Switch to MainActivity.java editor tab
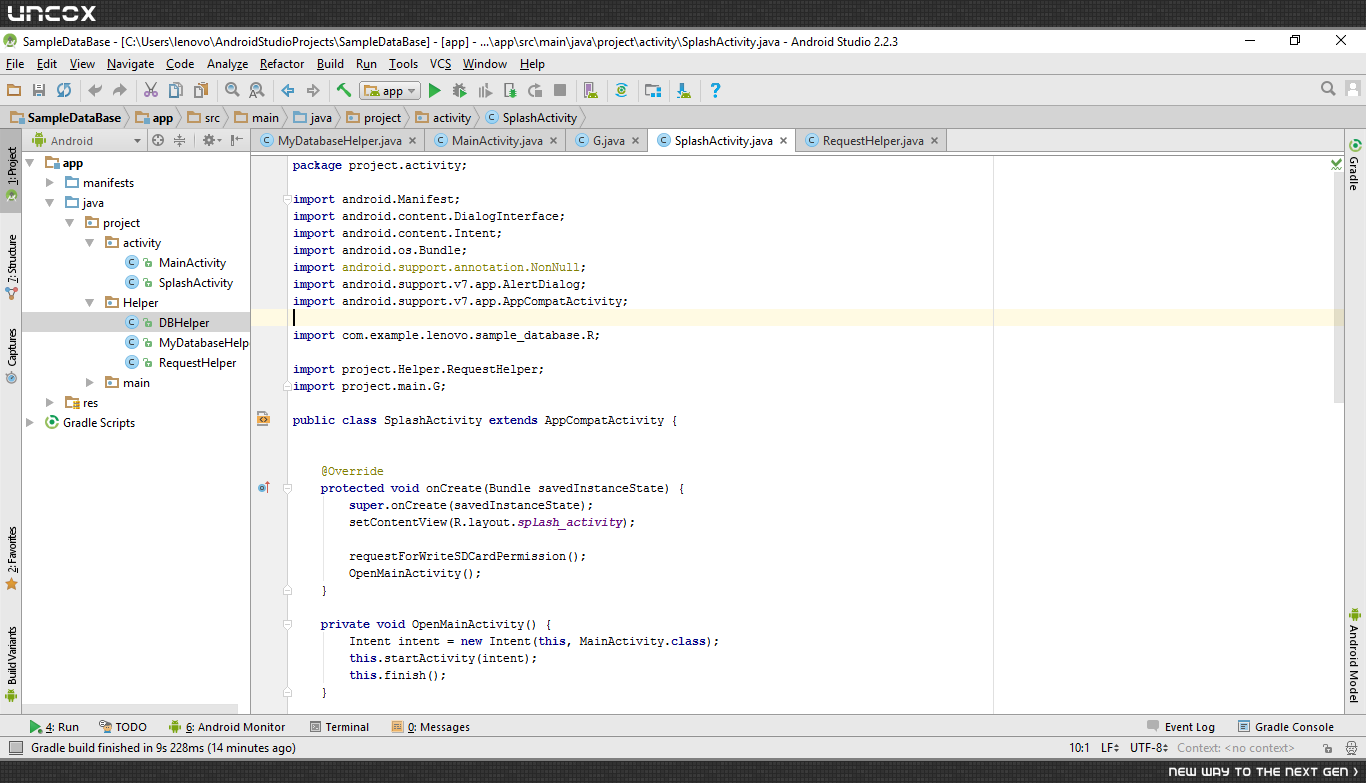Screen dimensions: 1366x783 tap(496, 141)
